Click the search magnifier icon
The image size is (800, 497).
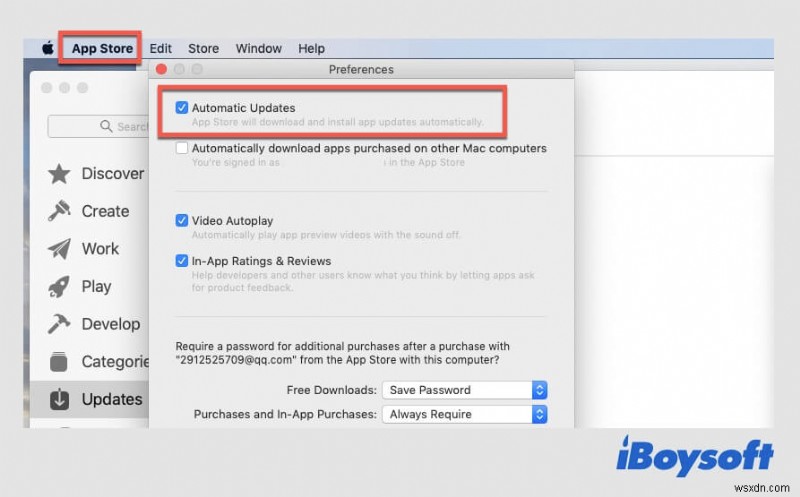coord(106,126)
